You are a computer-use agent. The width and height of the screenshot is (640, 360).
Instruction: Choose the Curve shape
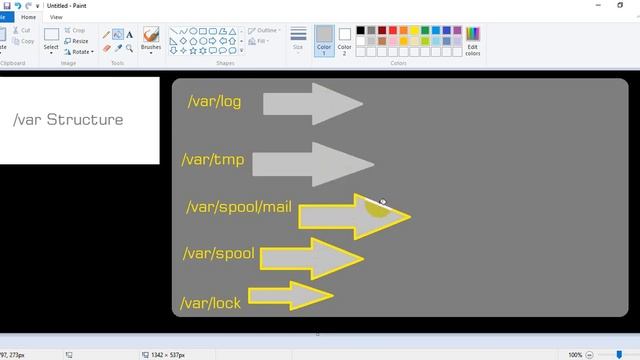coord(183,31)
